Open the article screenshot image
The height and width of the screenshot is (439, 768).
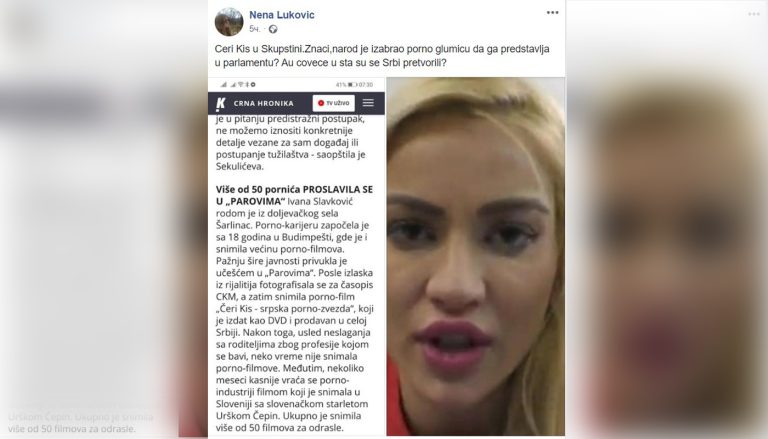(x=296, y=256)
